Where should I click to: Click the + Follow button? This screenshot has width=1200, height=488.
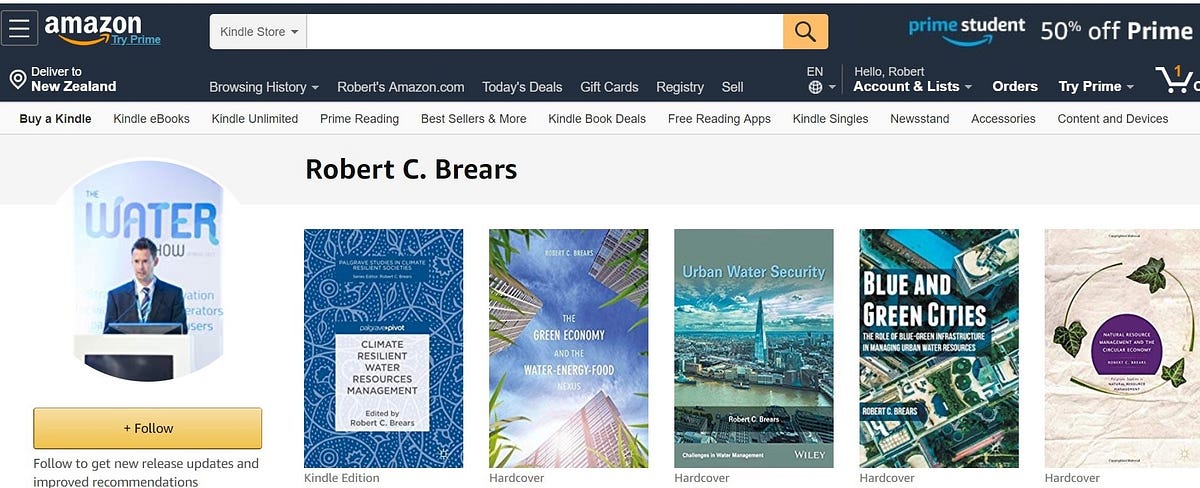pyautogui.click(x=148, y=428)
